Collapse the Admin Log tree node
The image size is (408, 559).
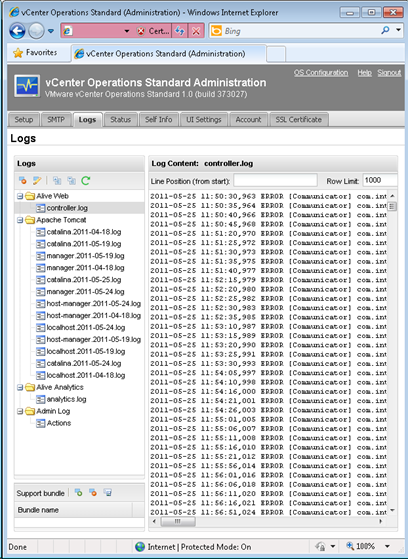click(x=20, y=411)
